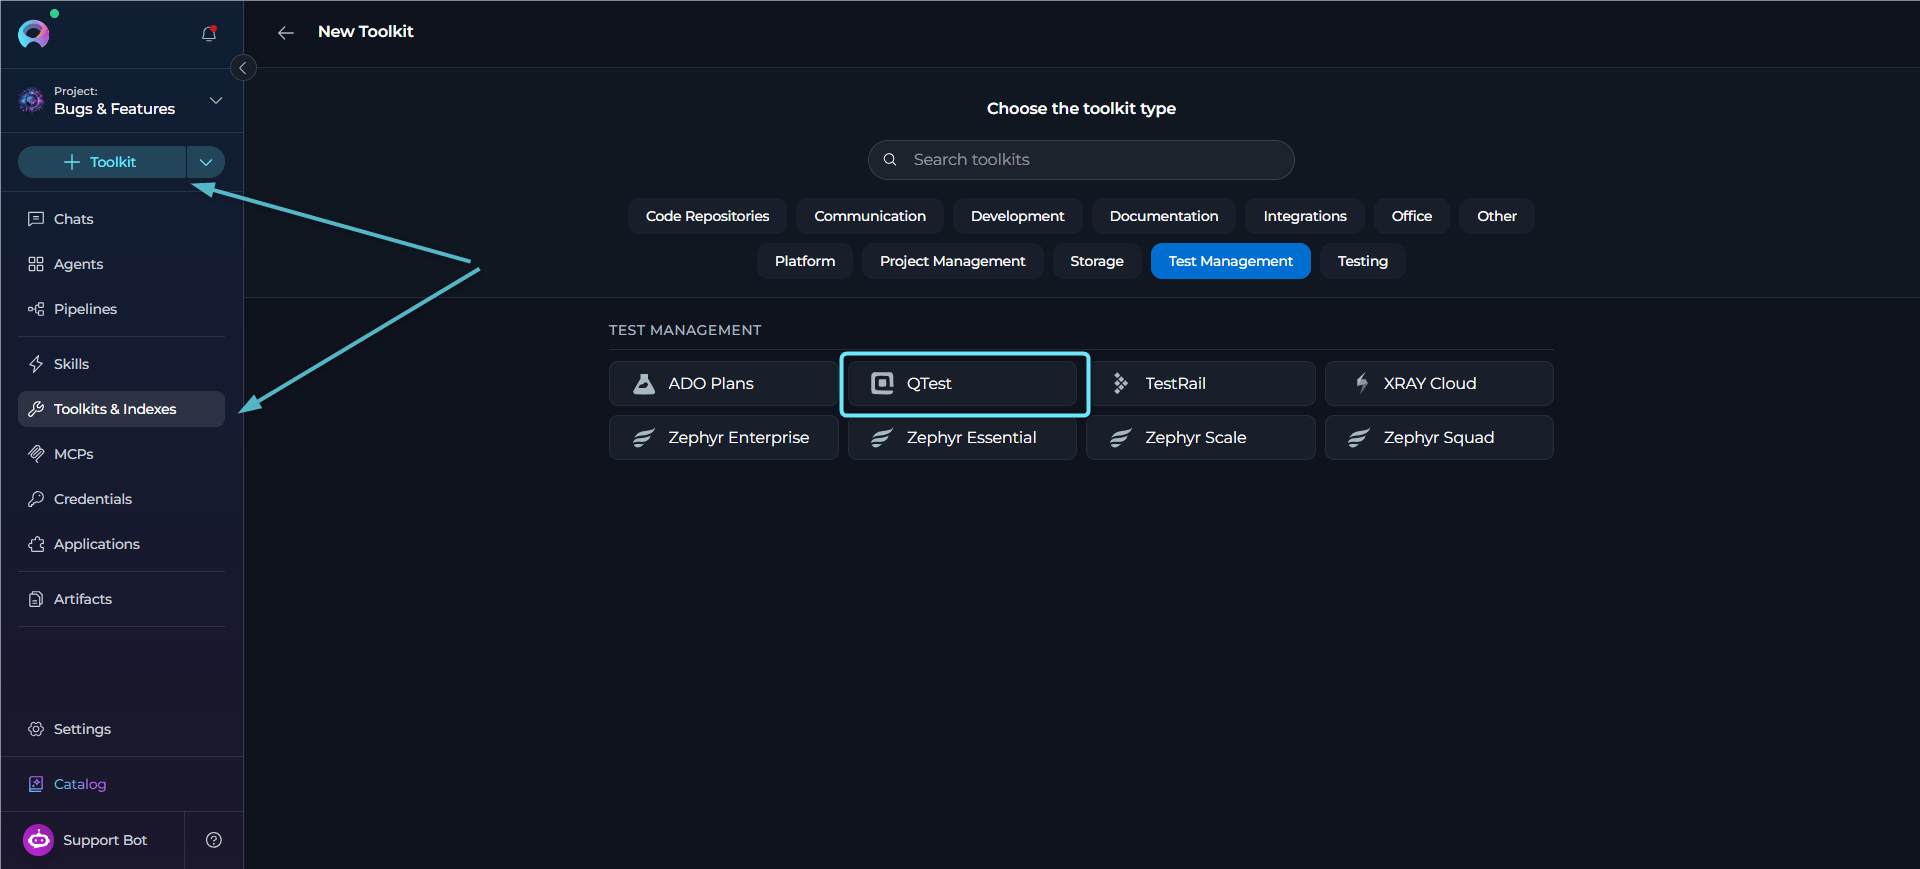Go to Credentials
Screen dimensions: 1920x869
(121, 499)
